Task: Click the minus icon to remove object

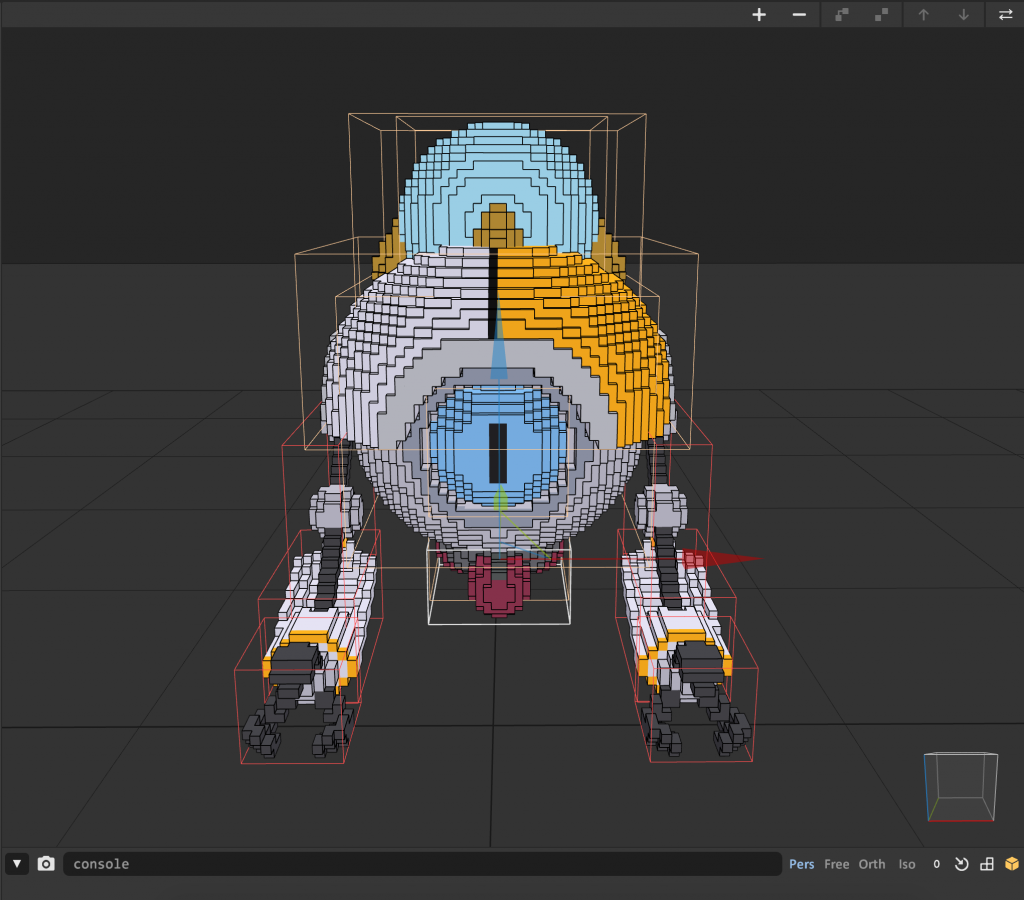Action: (x=799, y=15)
